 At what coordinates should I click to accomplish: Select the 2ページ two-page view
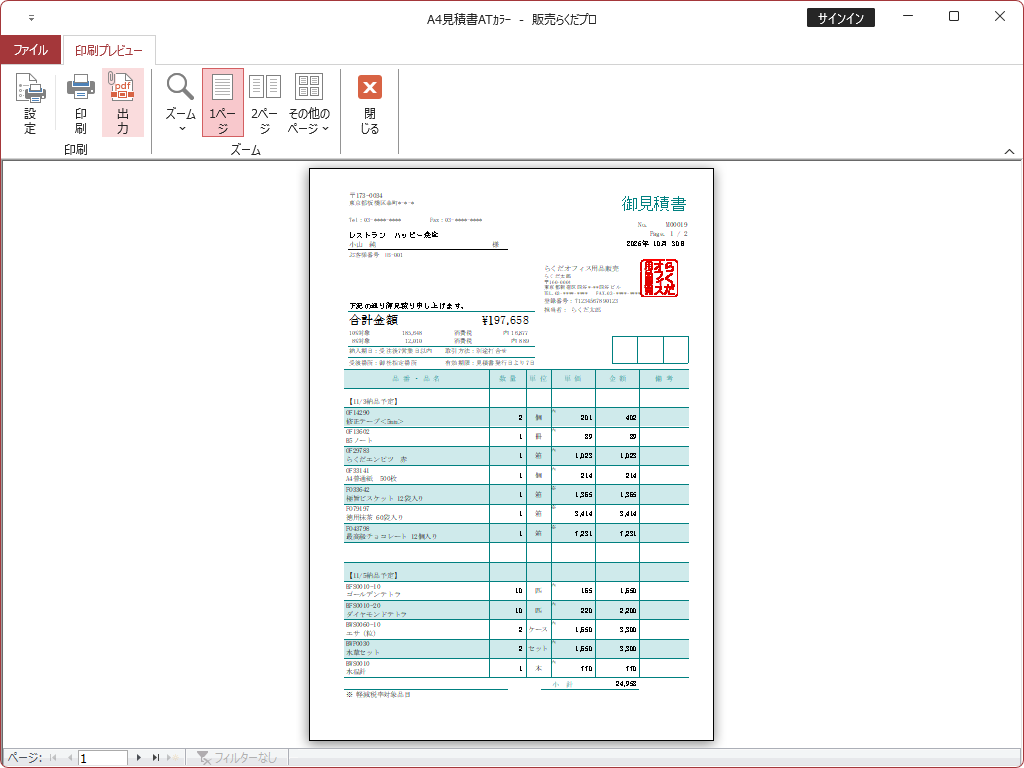coord(265,103)
